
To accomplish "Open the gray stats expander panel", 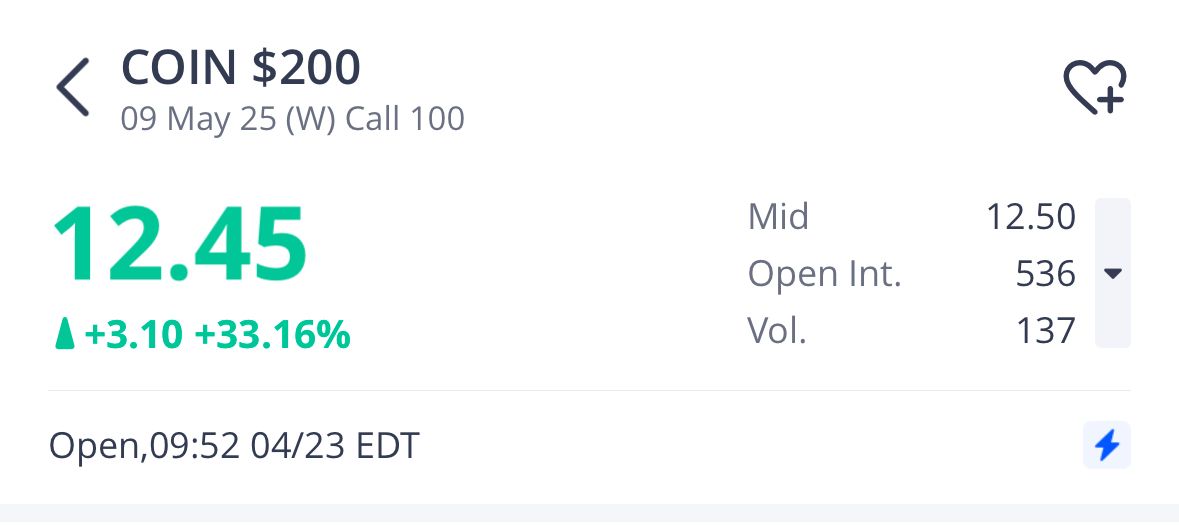I will tap(1113, 273).
